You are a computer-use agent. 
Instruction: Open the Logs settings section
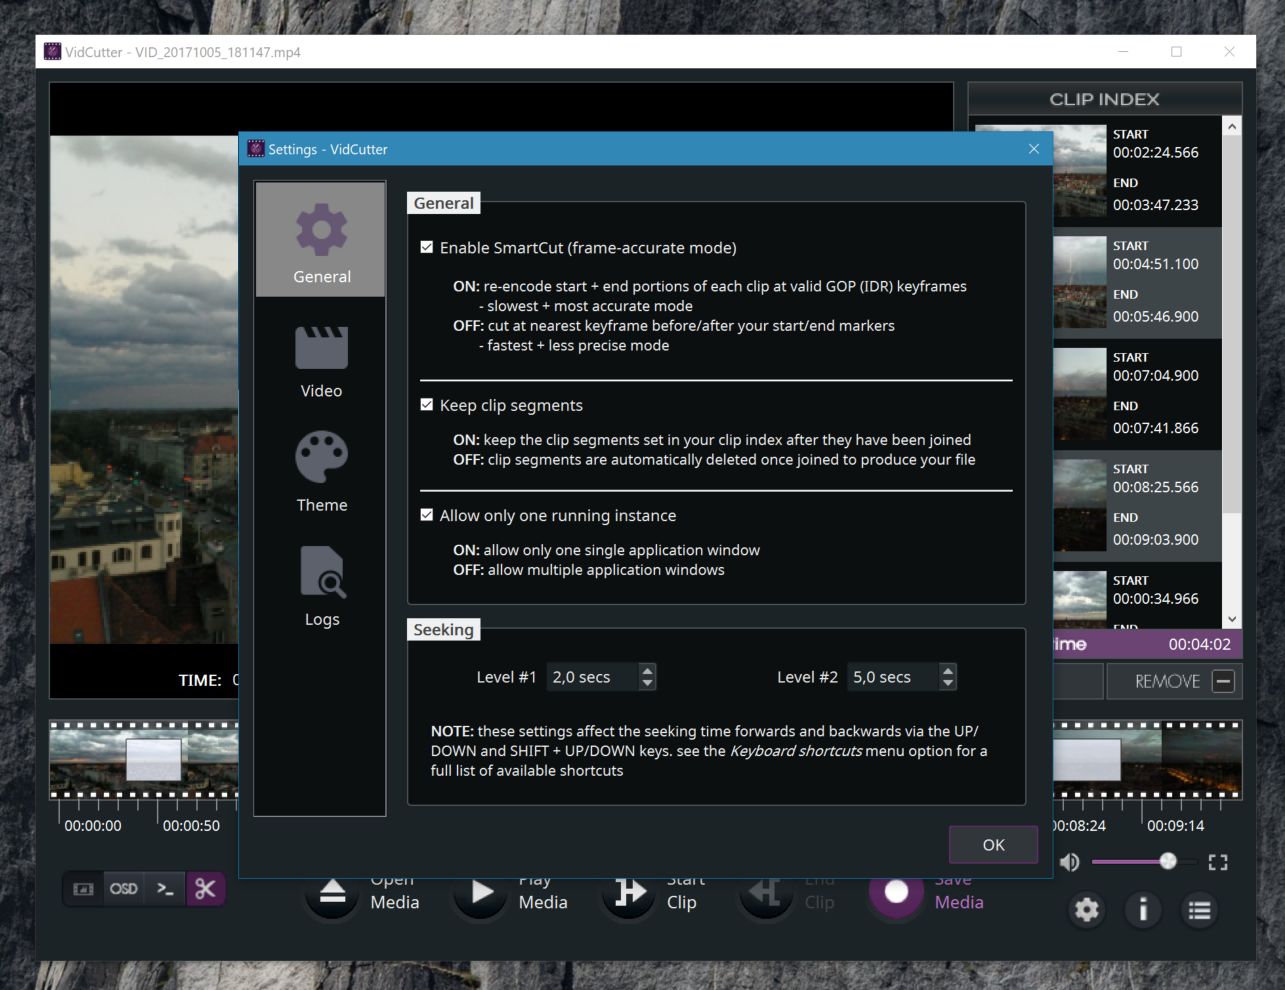(x=321, y=586)
